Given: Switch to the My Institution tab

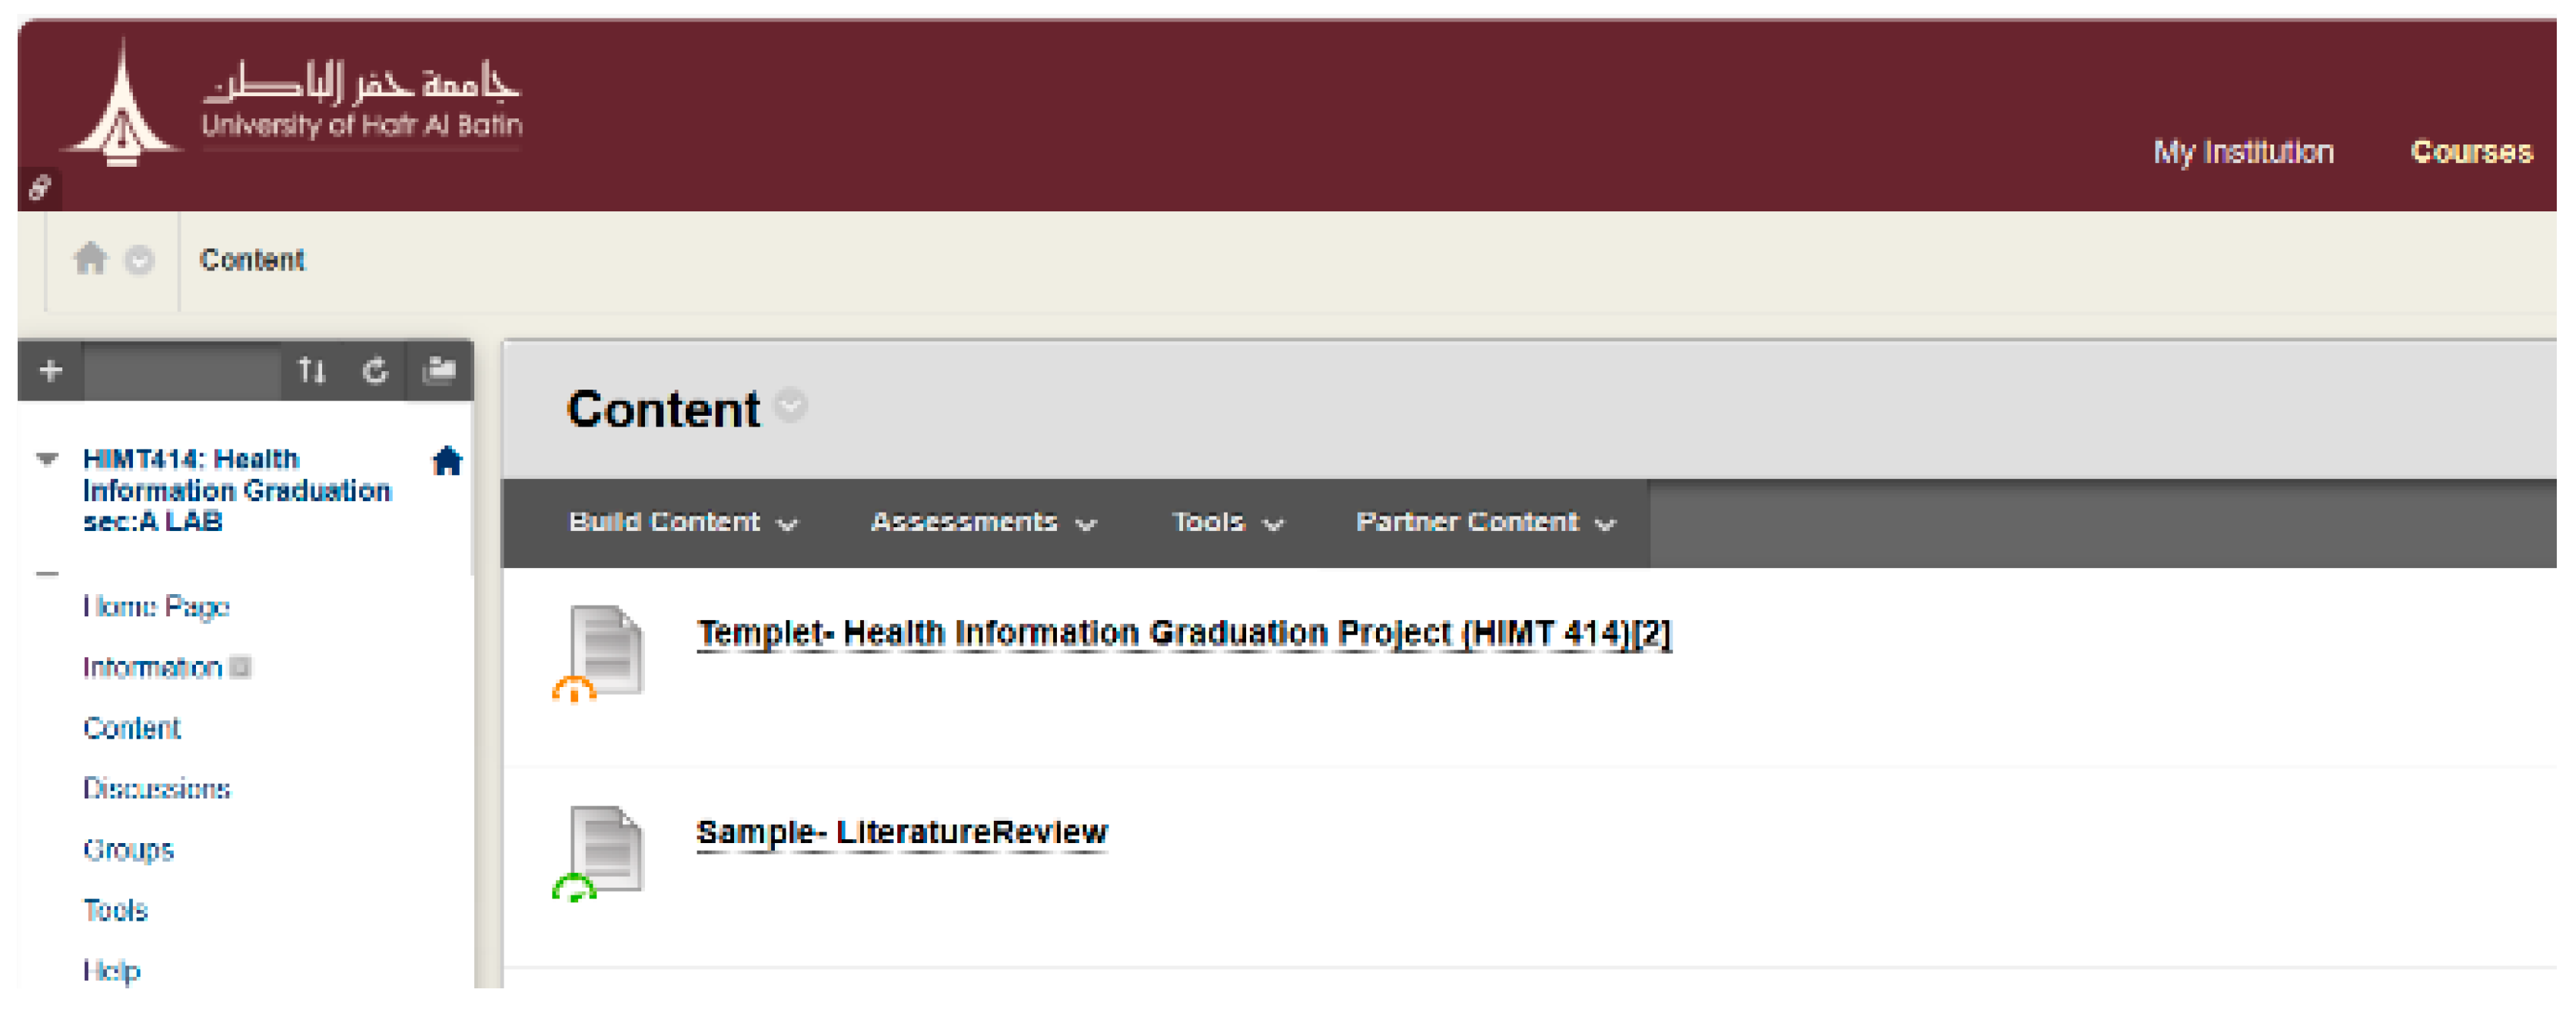Looking at the screenshot, I should (x=2243, y=152).
